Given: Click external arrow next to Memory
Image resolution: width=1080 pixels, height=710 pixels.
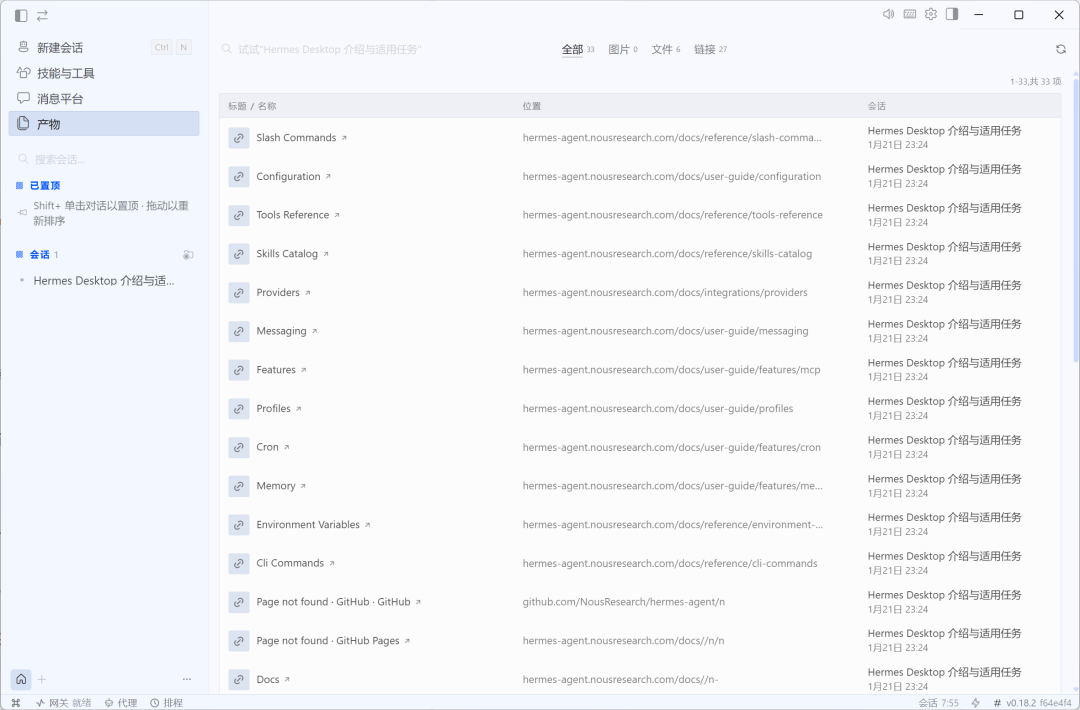Looking at the screenshot, I should (302, 486).
